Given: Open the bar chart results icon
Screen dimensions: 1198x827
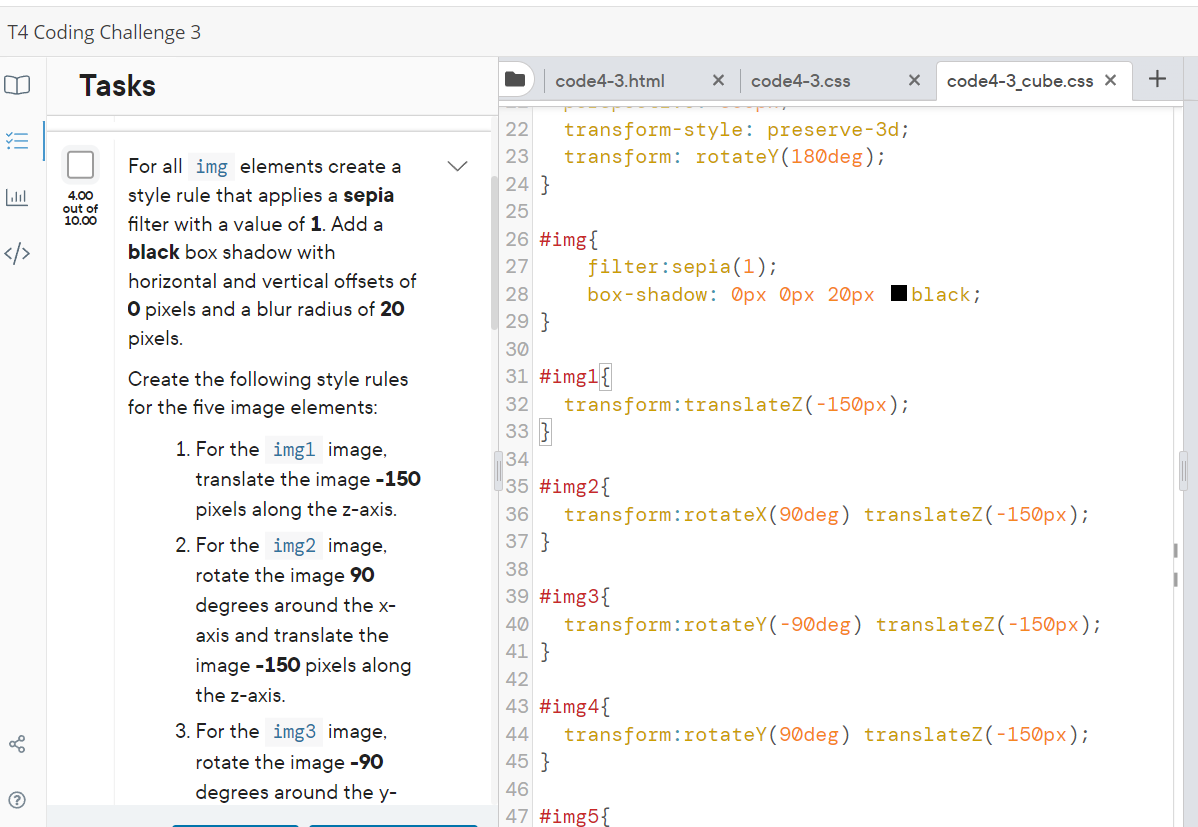Looking at the screenshot, I should 18,197.
